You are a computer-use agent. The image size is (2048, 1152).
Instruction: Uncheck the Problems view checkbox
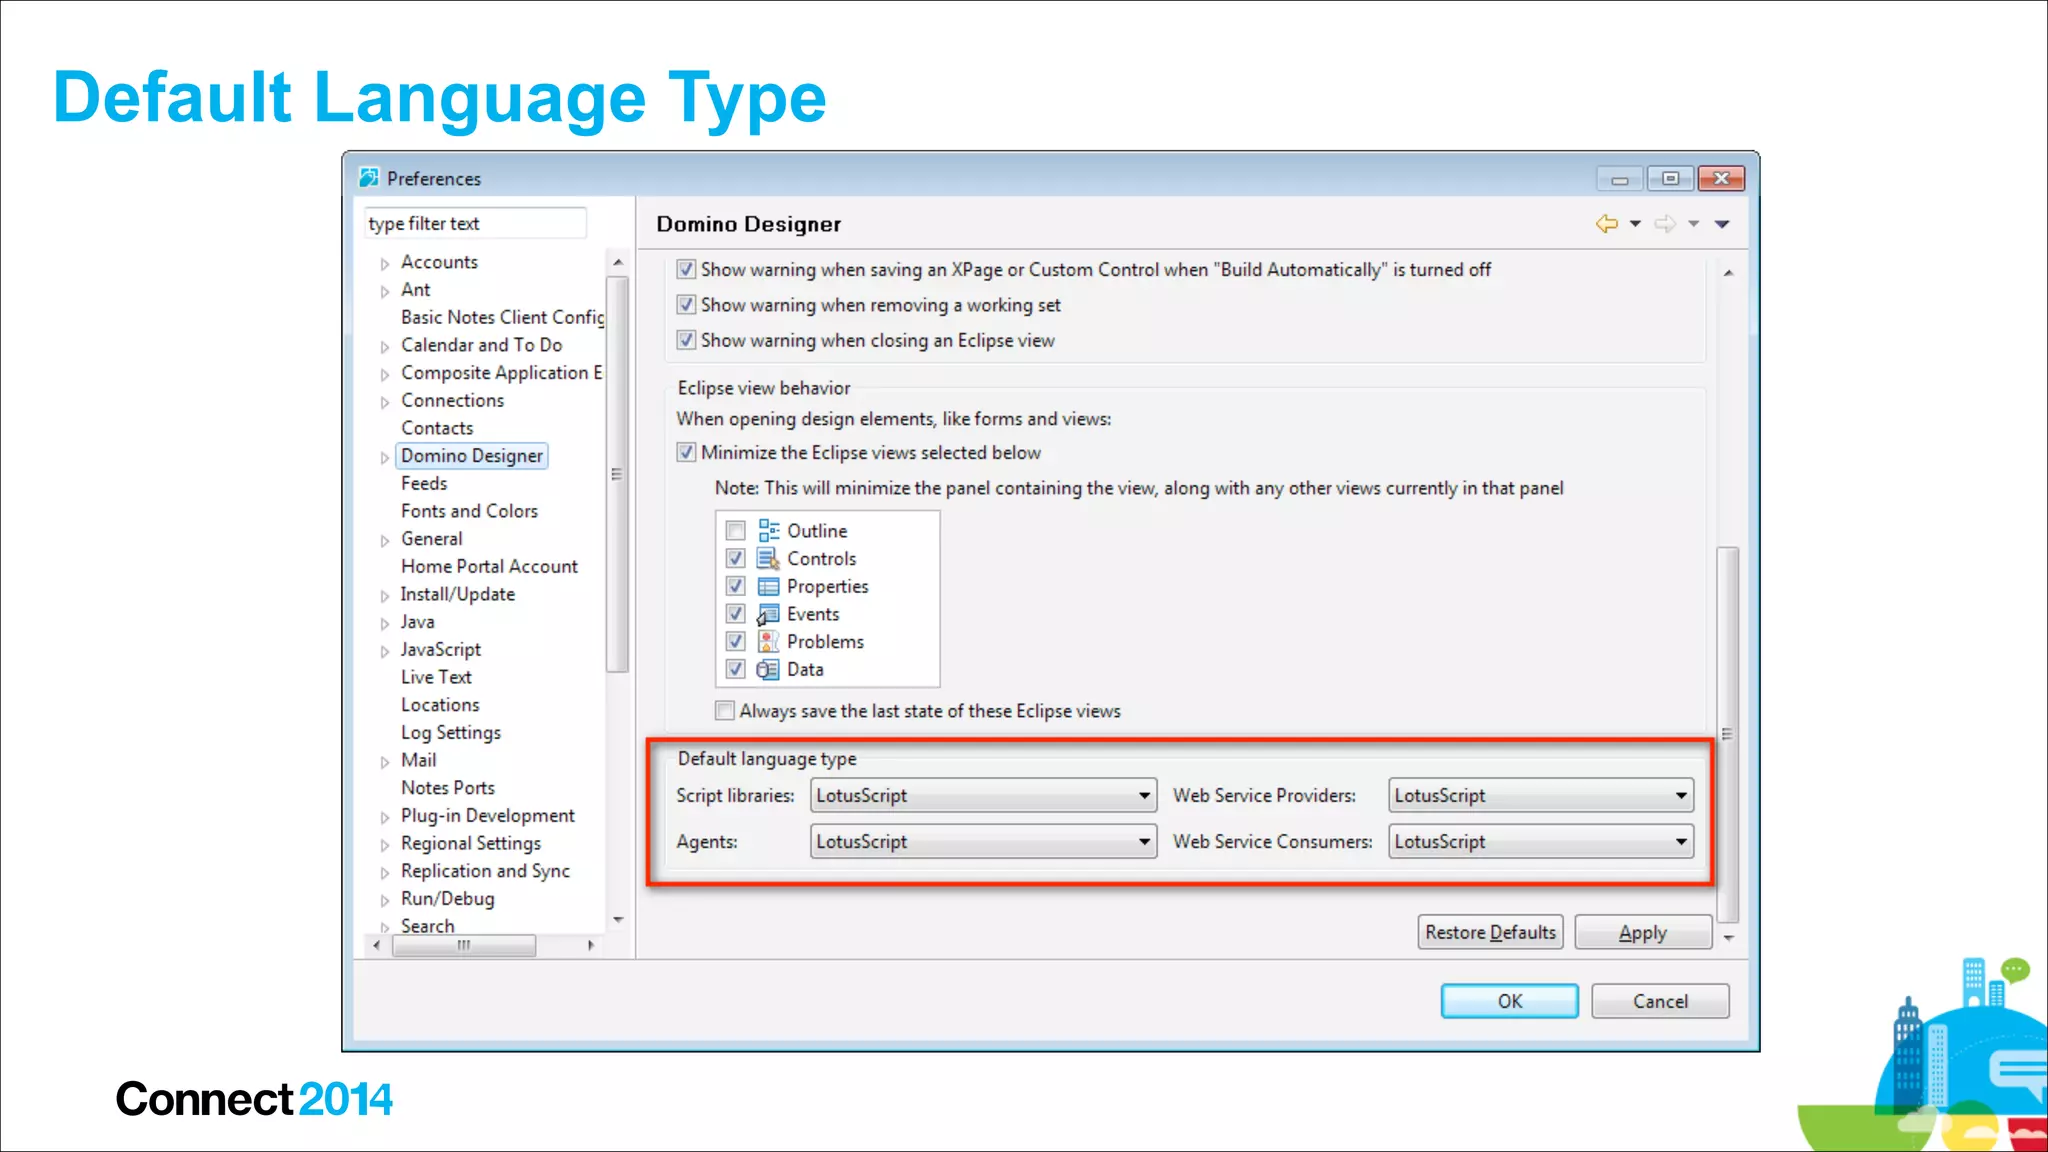736,641
